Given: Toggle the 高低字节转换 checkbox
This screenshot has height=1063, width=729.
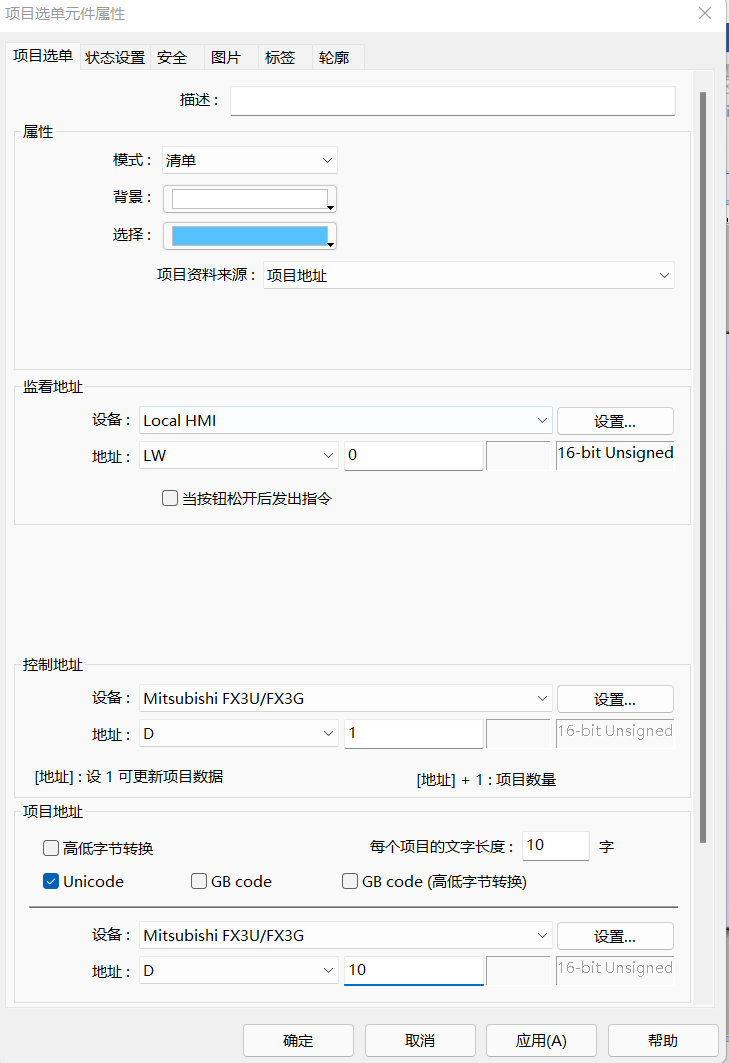Looking at the screenshot, I should click(x=51, y=848).
